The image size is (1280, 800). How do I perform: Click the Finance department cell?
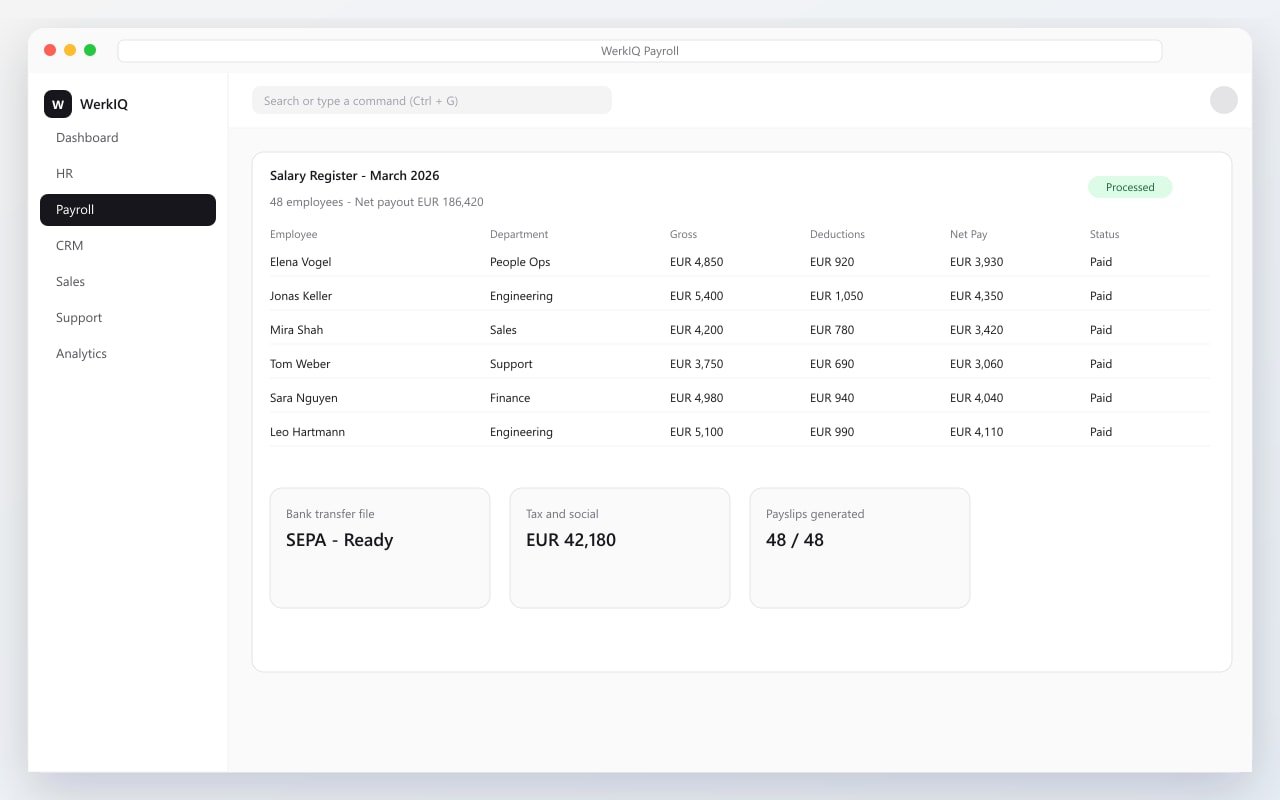point(510,398)
